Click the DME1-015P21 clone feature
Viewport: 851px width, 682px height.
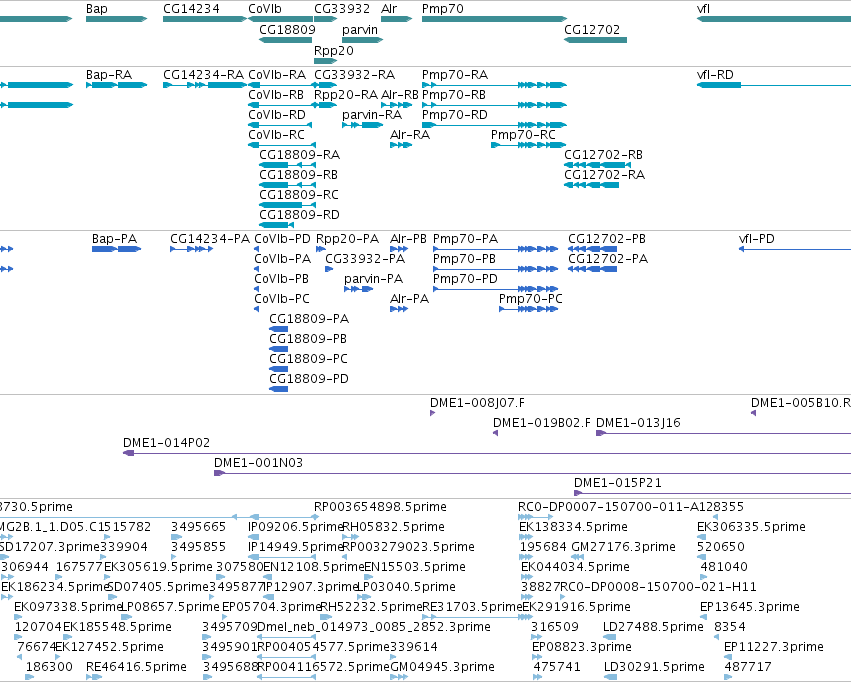click(713, 493)
